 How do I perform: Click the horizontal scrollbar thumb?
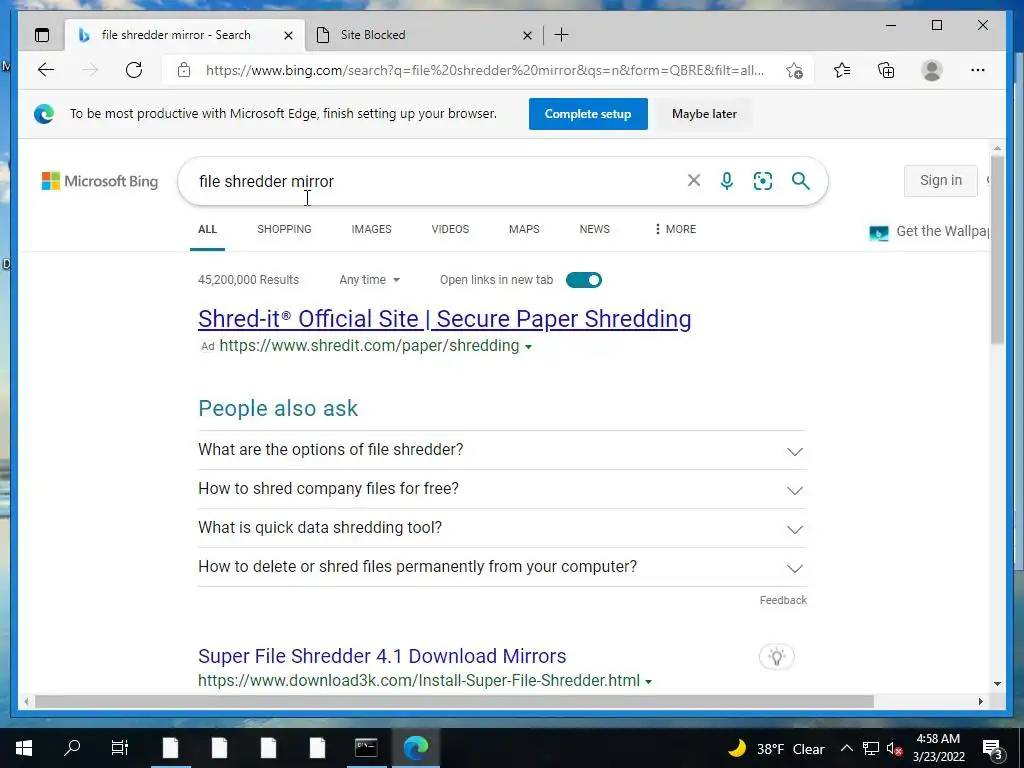(x=455, y=701)
